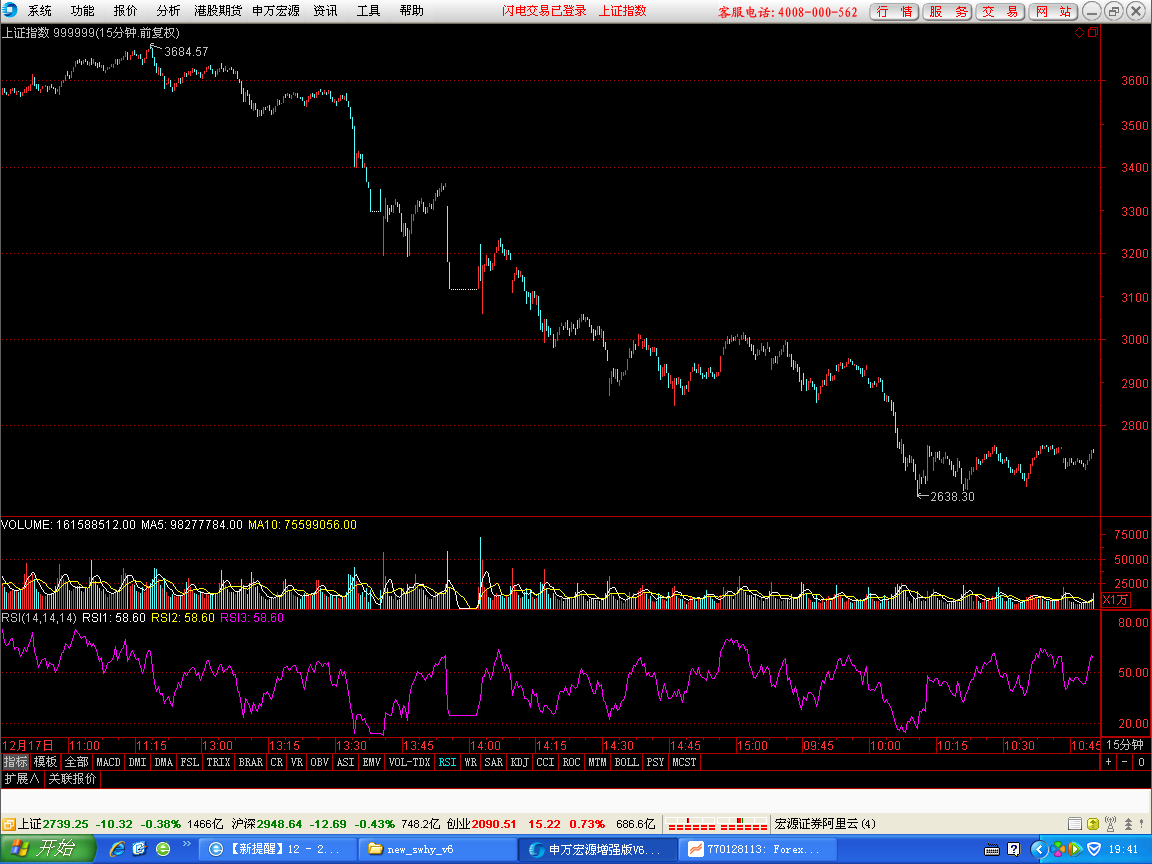Click the 15分钟 period selector
The height and width of the screenshot is (864, 1152).
[1126, 745]
